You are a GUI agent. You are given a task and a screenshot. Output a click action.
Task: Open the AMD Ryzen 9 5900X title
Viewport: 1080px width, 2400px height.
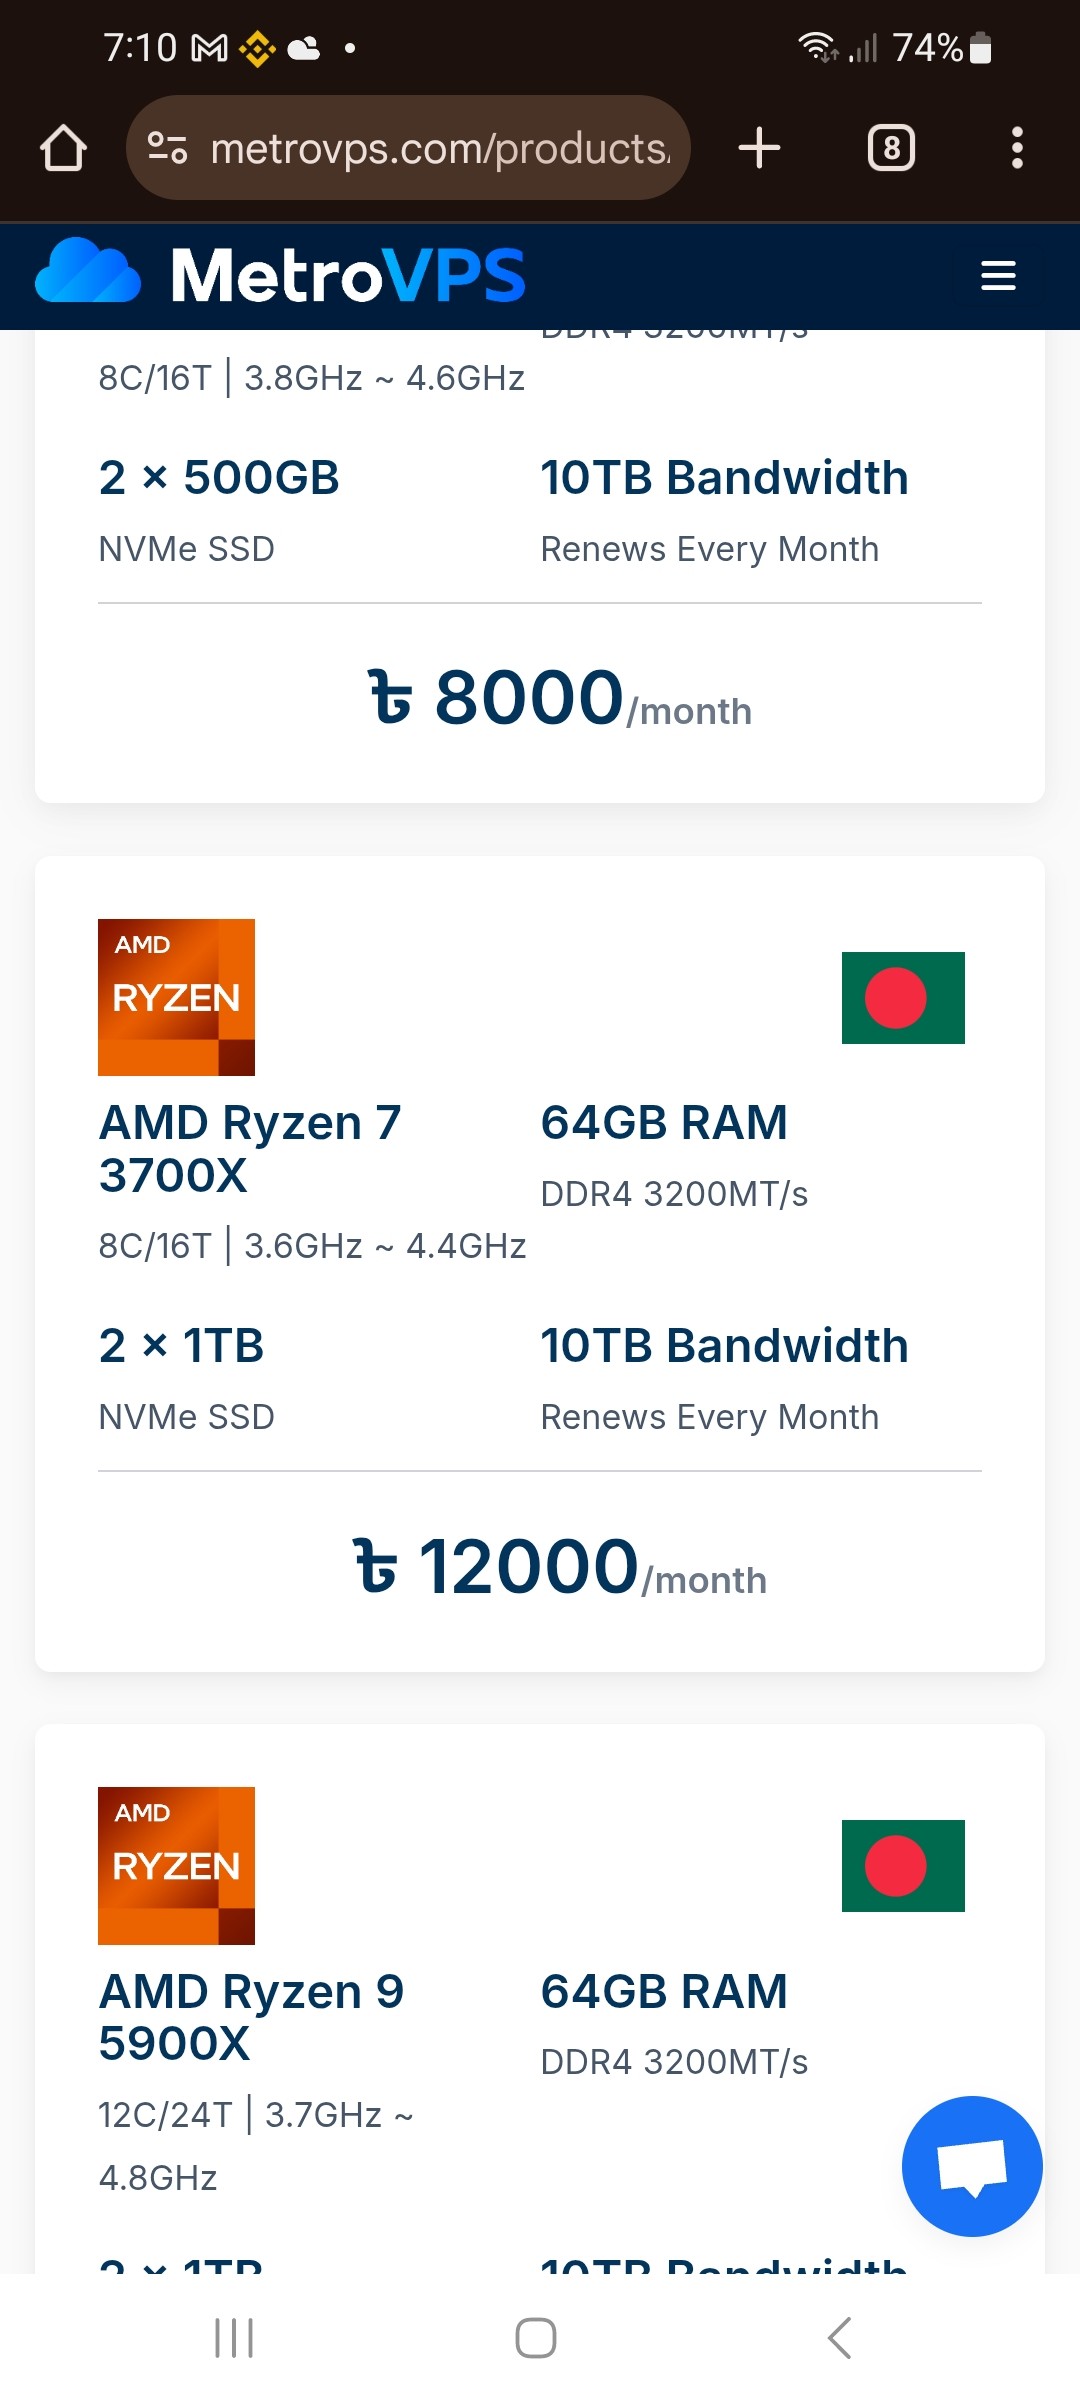click(x=251, y=2016)
